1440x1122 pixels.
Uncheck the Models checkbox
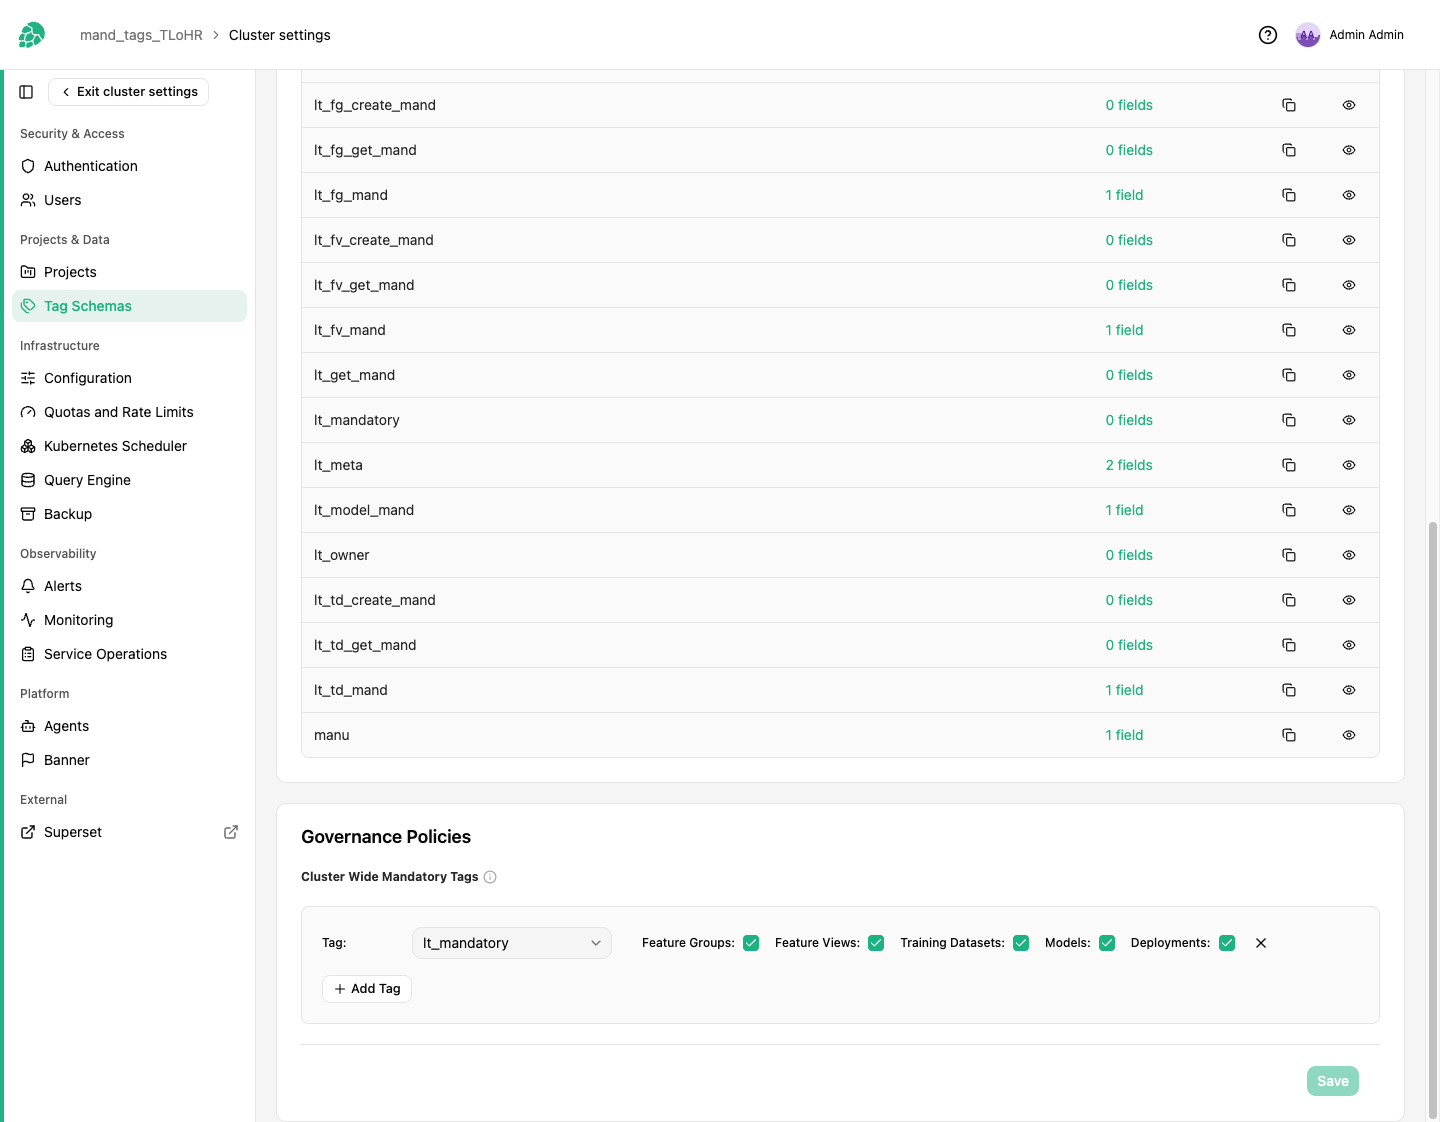(x=1107, y=943)
